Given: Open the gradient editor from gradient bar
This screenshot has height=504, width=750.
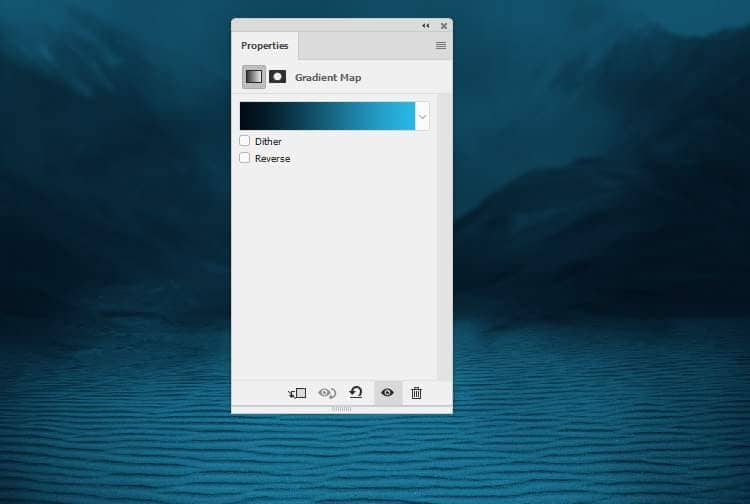Looking at the screenshot, I should coord(327,116).
